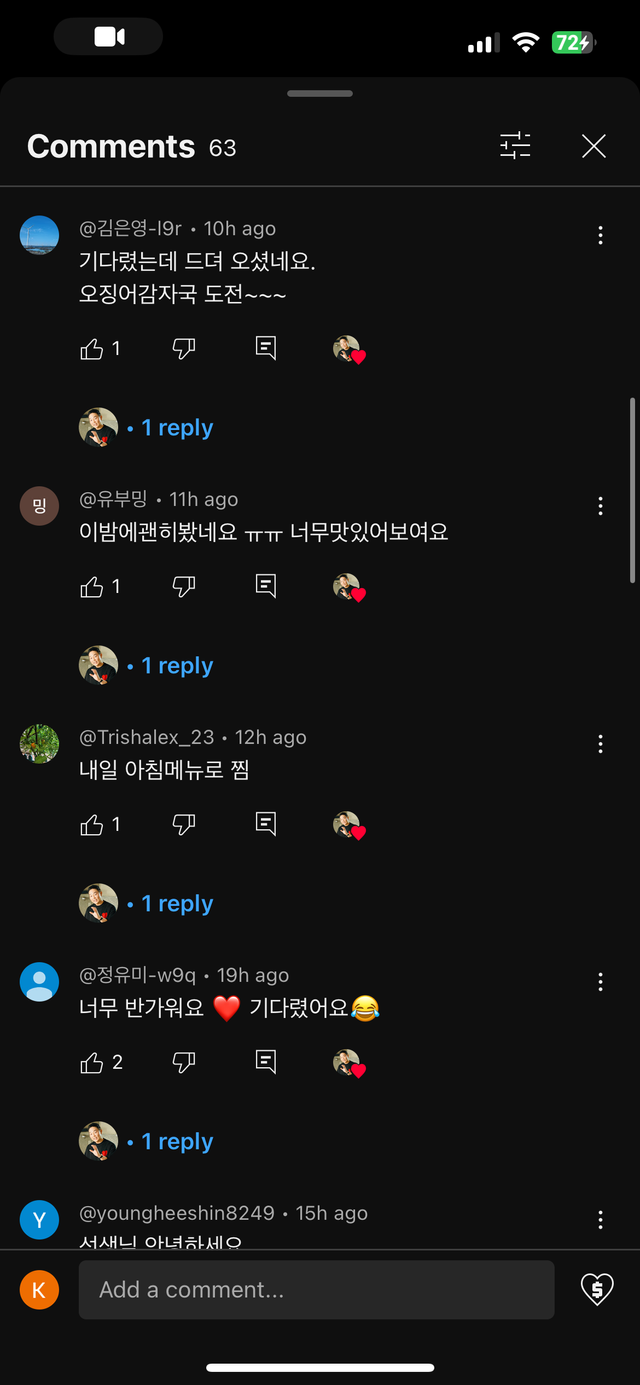Viewport: 640px width, 1385px height.
Task: Expand the 1 reply under @유부밍's comment
Action: [x=176, y=666]
